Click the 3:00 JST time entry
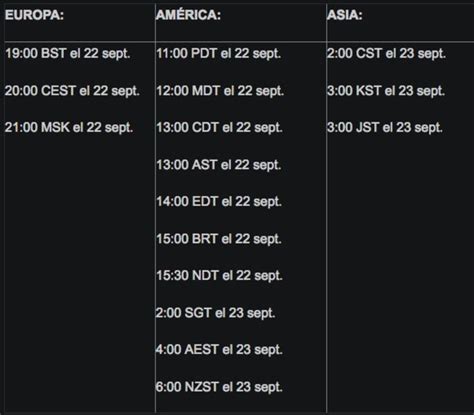474x415 pixels. (x=385, y=128)
